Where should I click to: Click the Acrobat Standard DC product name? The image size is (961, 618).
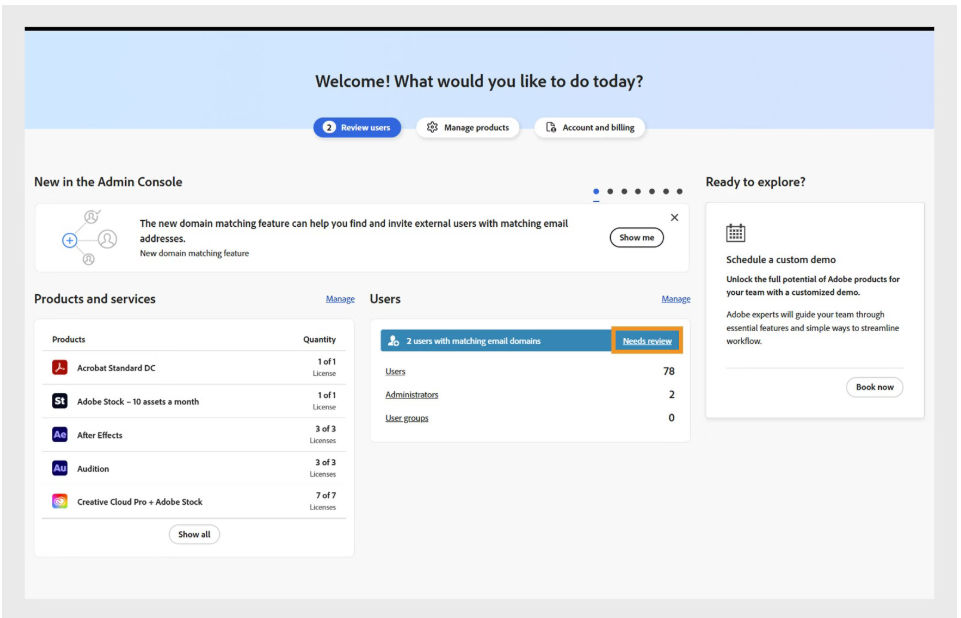click(116, 368)
